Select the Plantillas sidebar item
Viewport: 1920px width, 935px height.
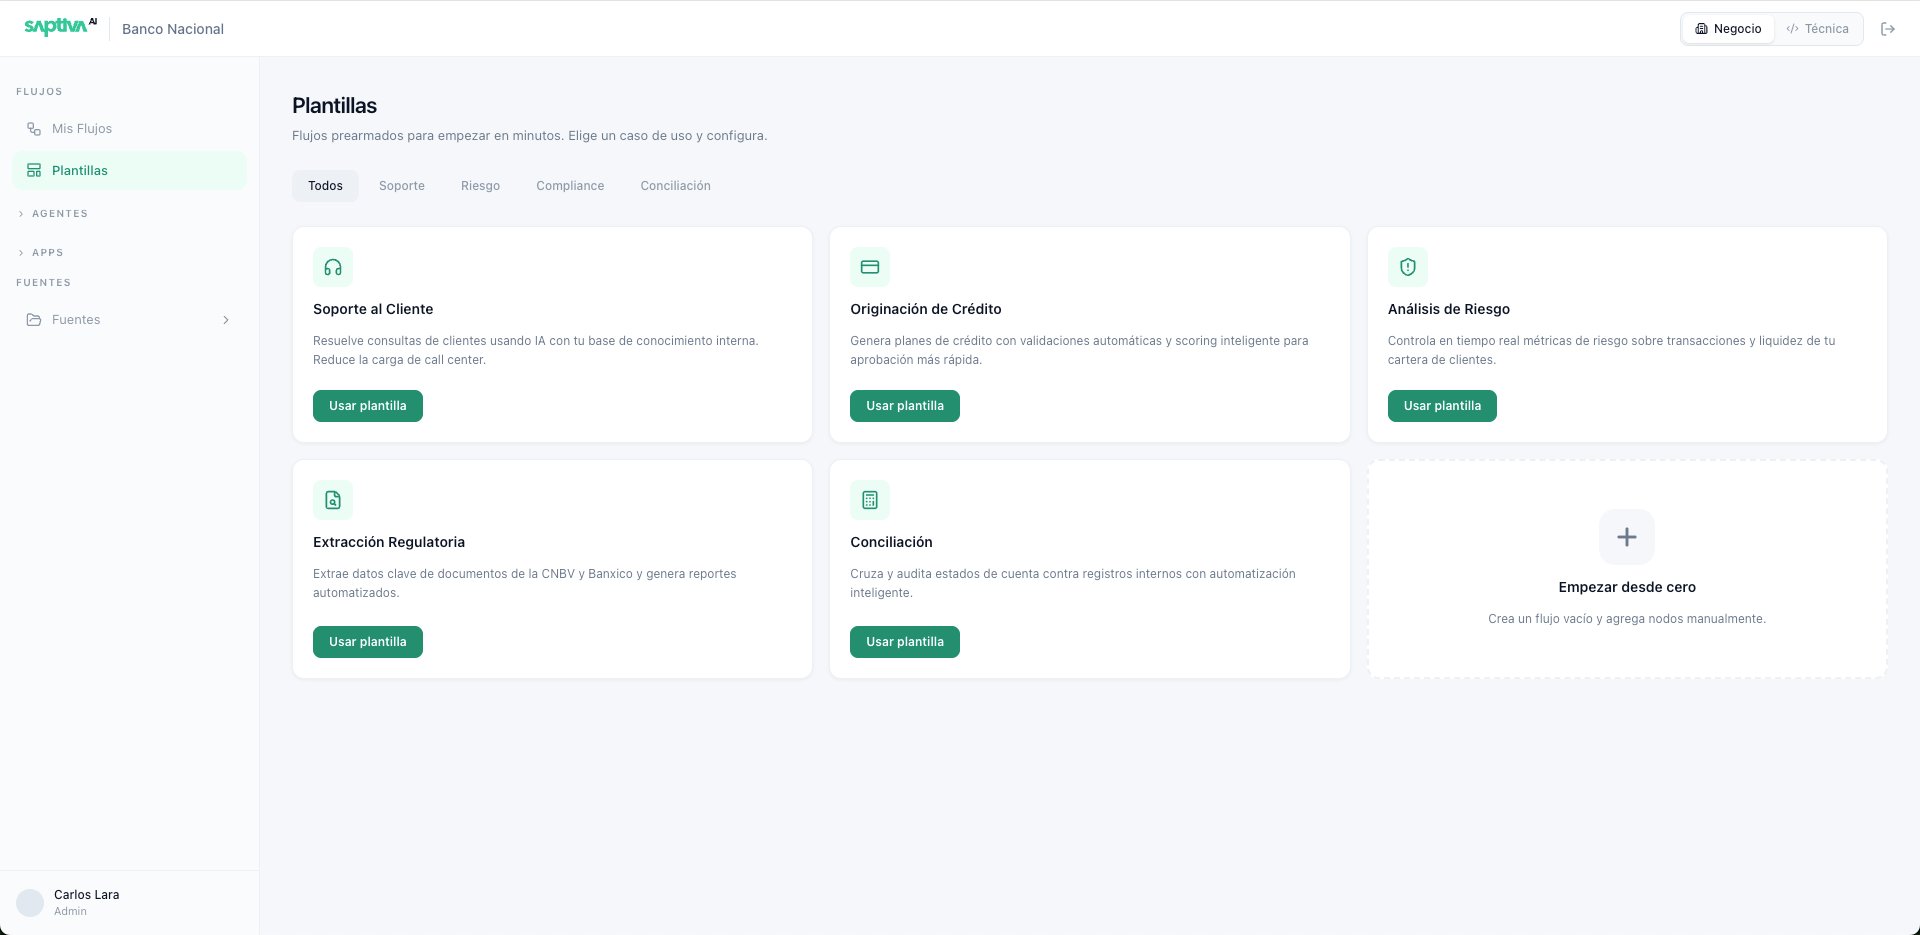tap(80, 170)
